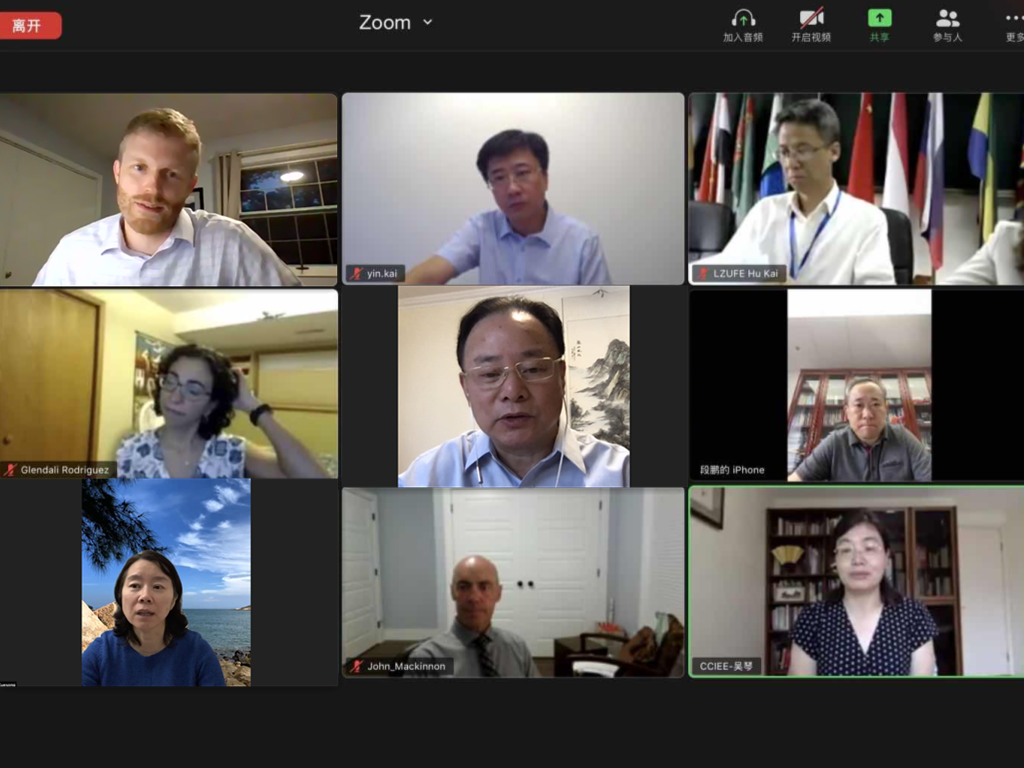1024x768 pixels.
Task: Open the green share screen icon
Action: coord(879,18)
